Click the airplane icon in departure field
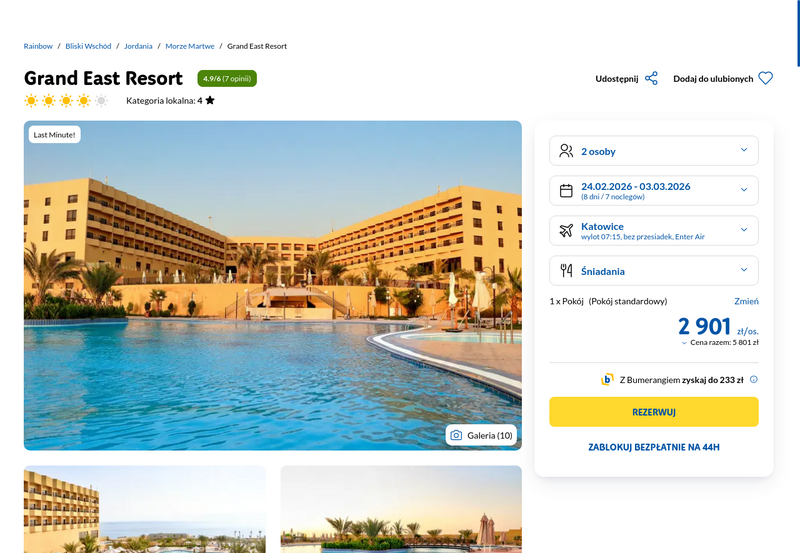Screen dimensions: 800x553 click(566, 231)
